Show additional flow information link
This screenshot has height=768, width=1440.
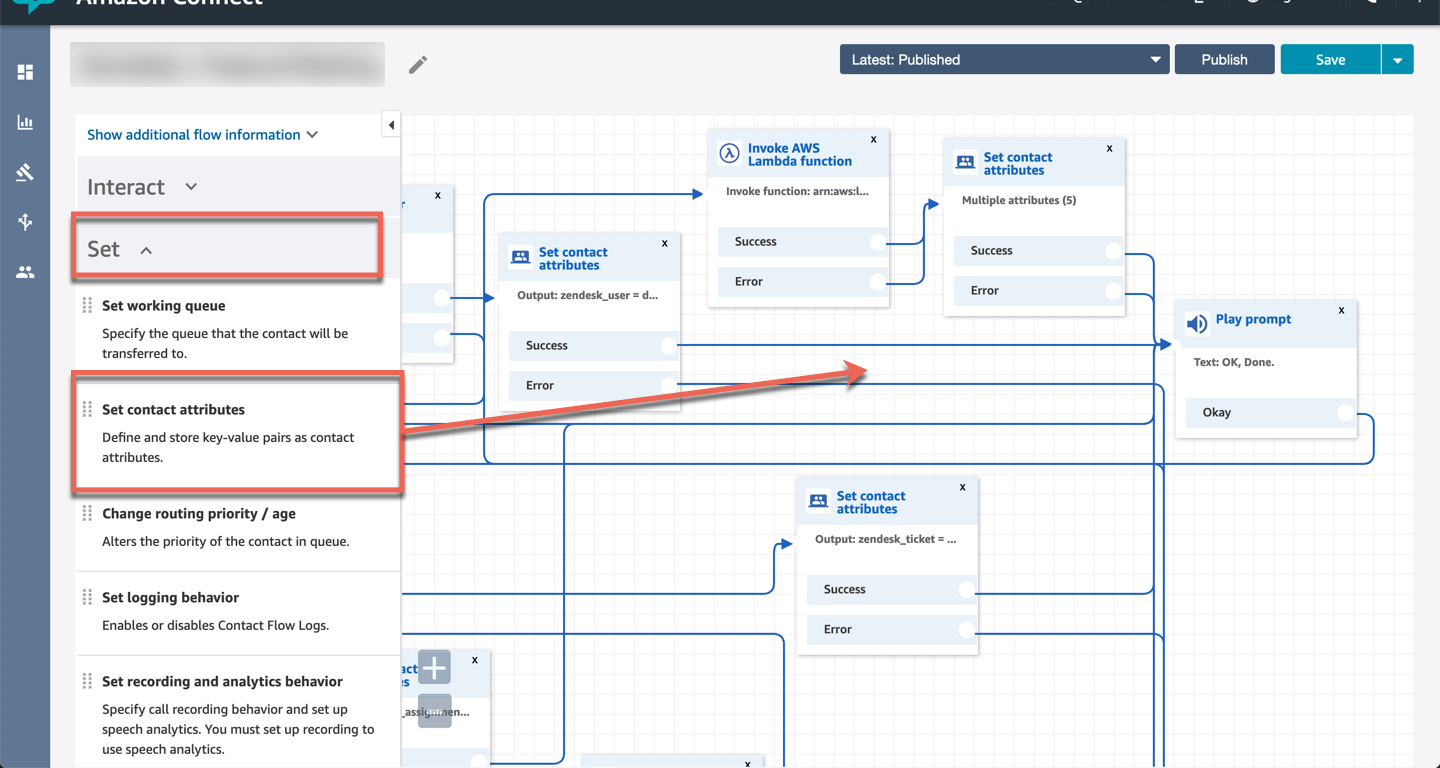(x=202, y=135)
